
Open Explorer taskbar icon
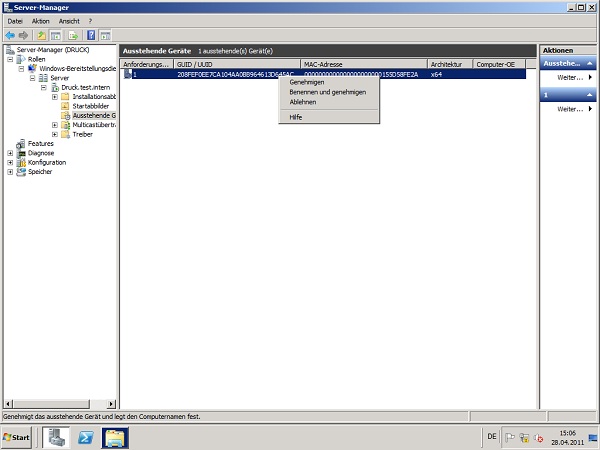[x=115, y=437]
